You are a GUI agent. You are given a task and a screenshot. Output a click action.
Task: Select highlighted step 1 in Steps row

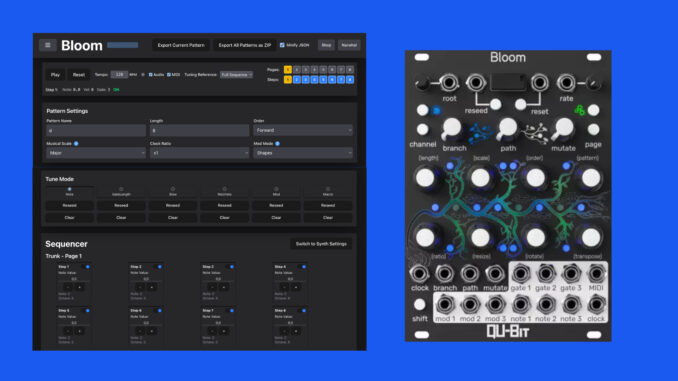click(x=288, y=80)
